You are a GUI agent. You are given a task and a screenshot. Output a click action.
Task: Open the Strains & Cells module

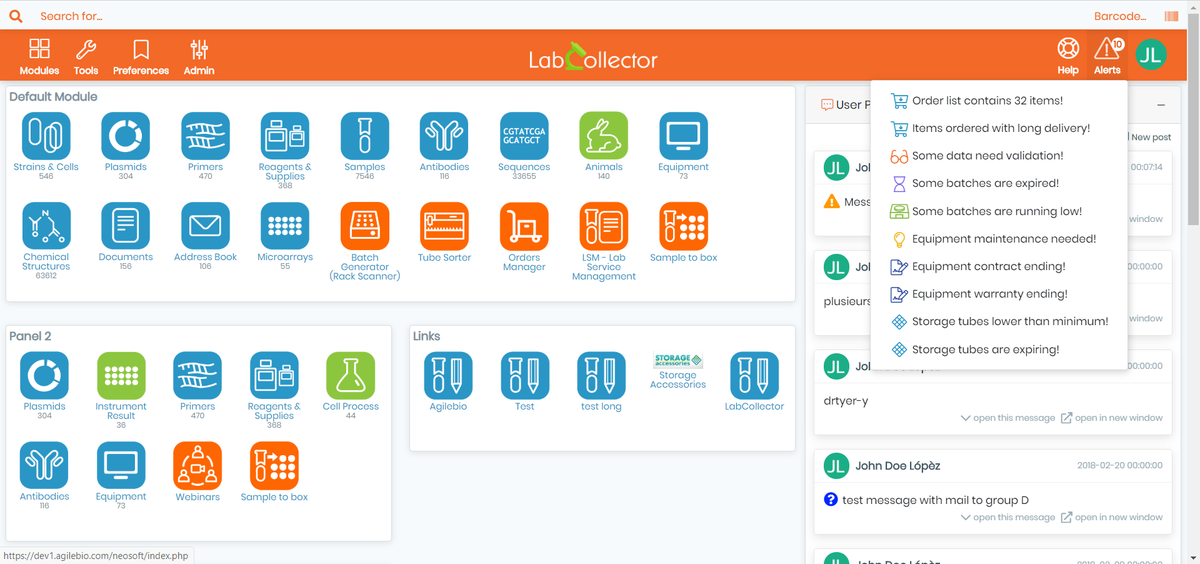click(46, 136)
